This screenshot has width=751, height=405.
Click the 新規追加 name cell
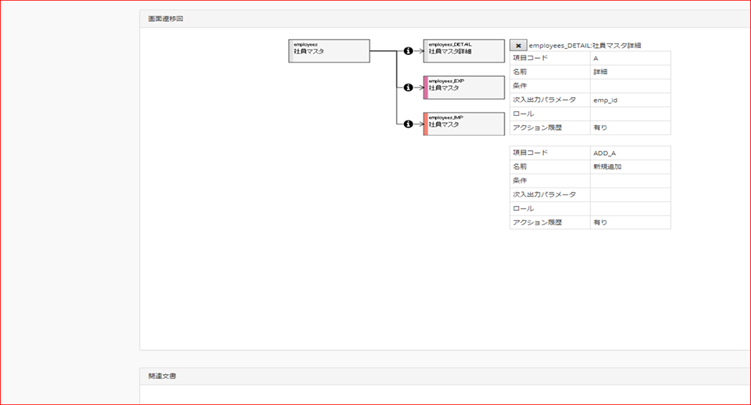(630, 167)
